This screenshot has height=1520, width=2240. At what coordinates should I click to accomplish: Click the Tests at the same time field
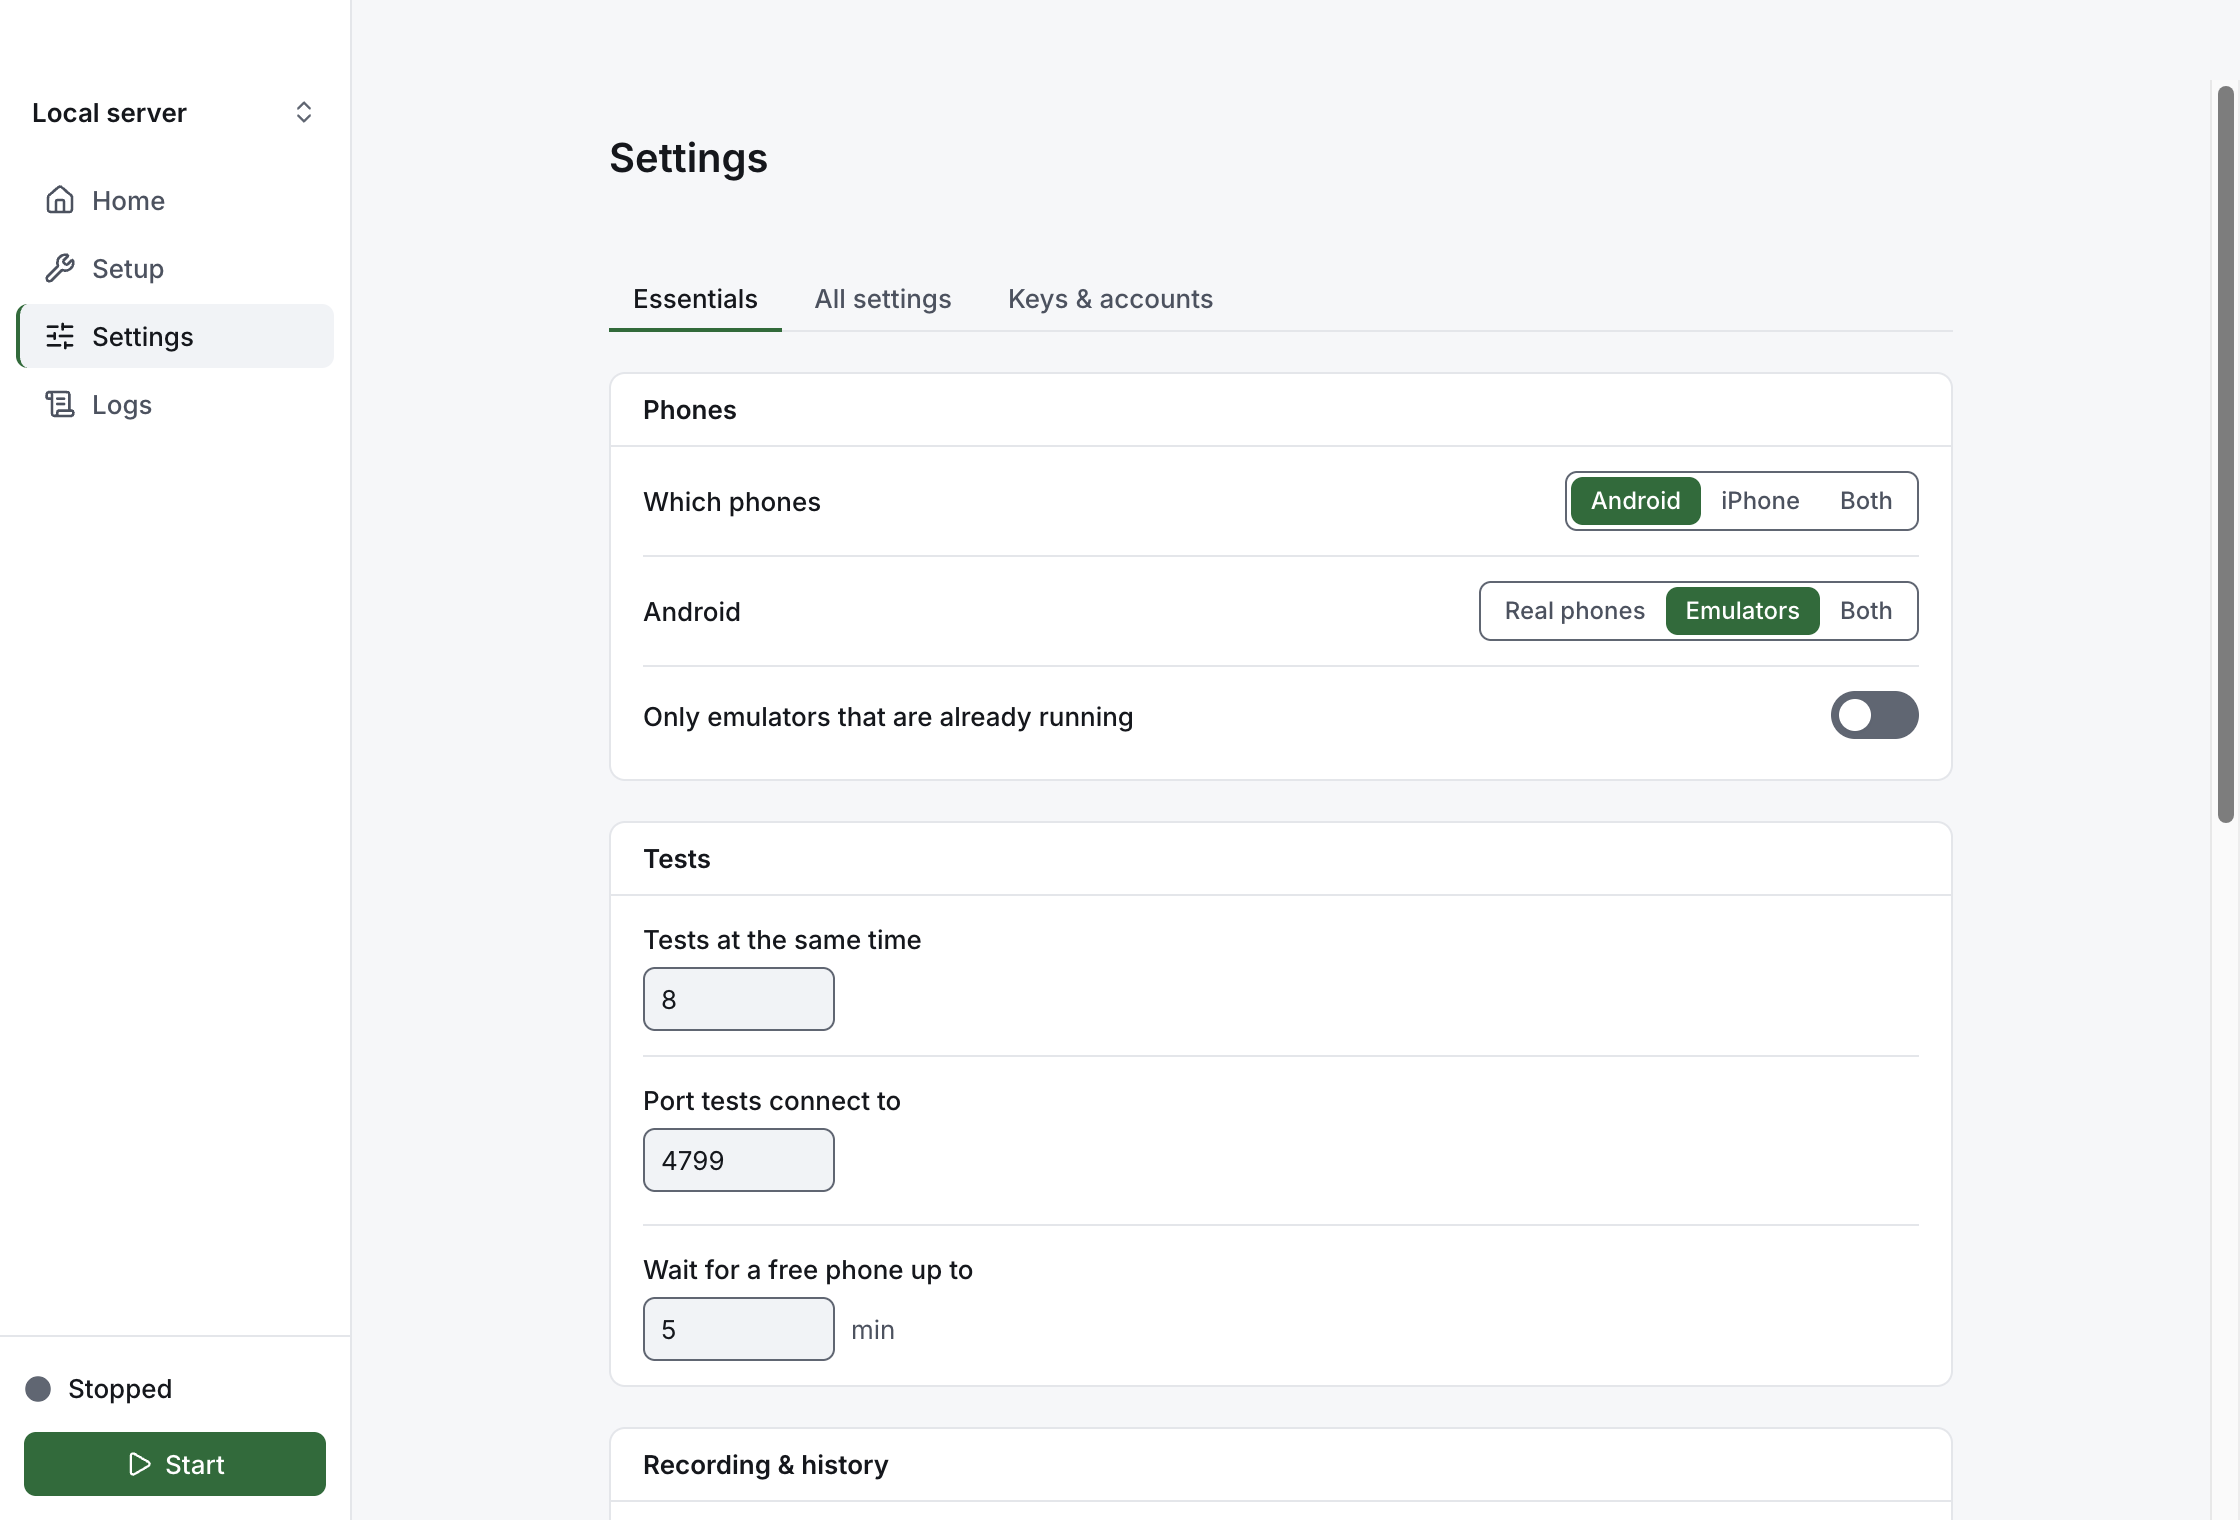point(738,999)
